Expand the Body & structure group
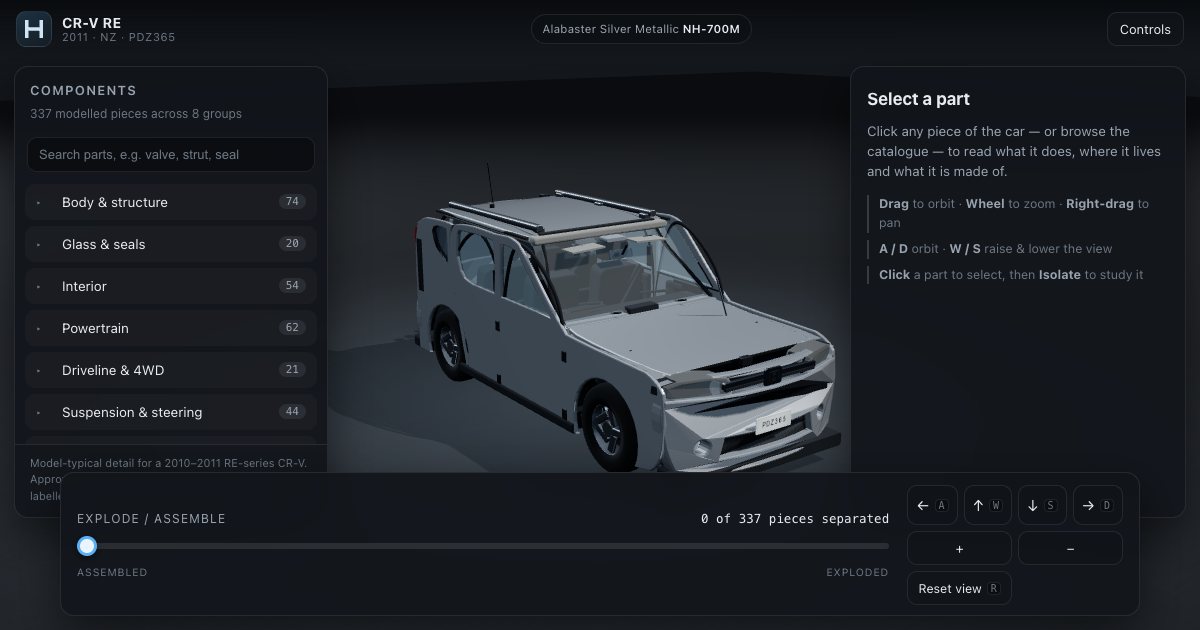Image resolution: width=1200 pixels, height=630 pixels. click(x=171, y=202)
